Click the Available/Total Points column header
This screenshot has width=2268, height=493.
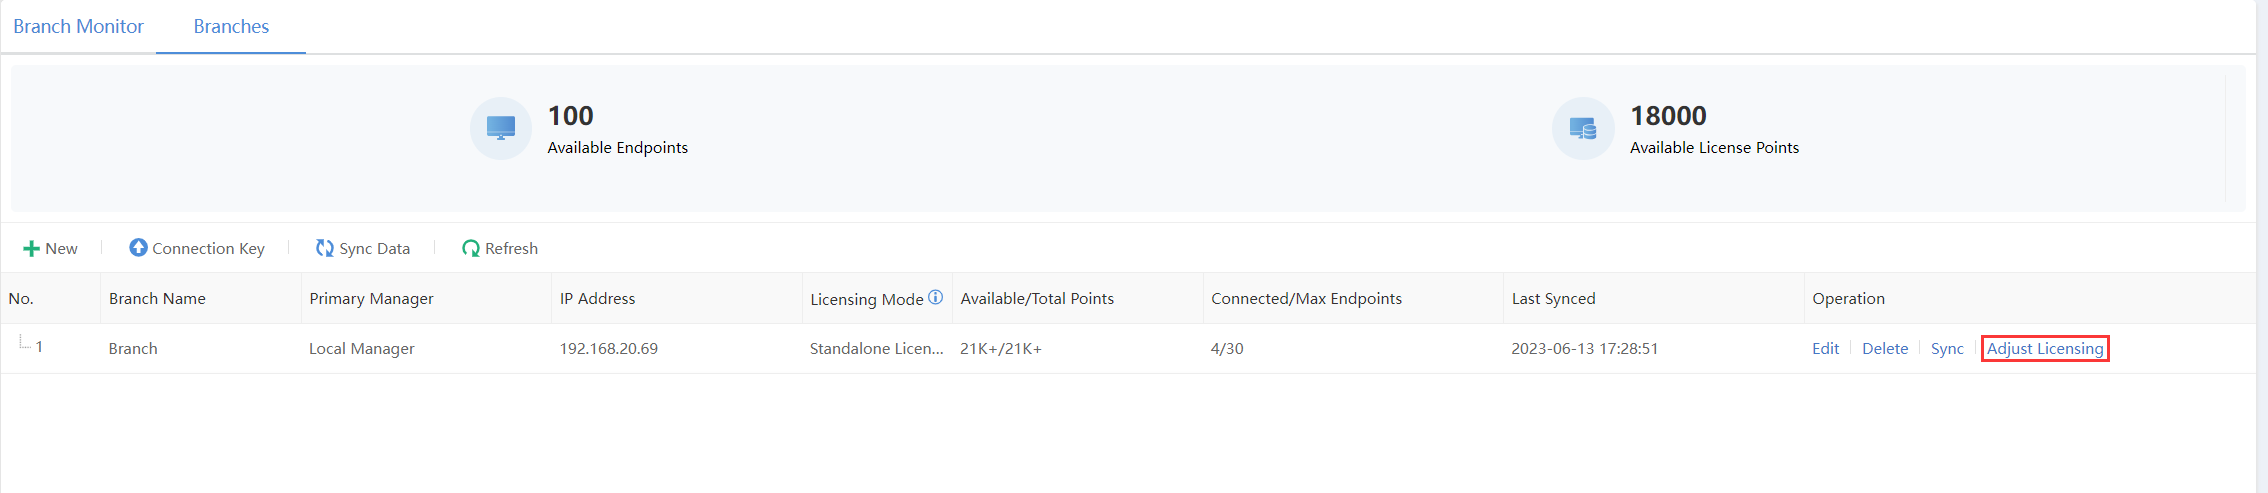pos(1036,299)
